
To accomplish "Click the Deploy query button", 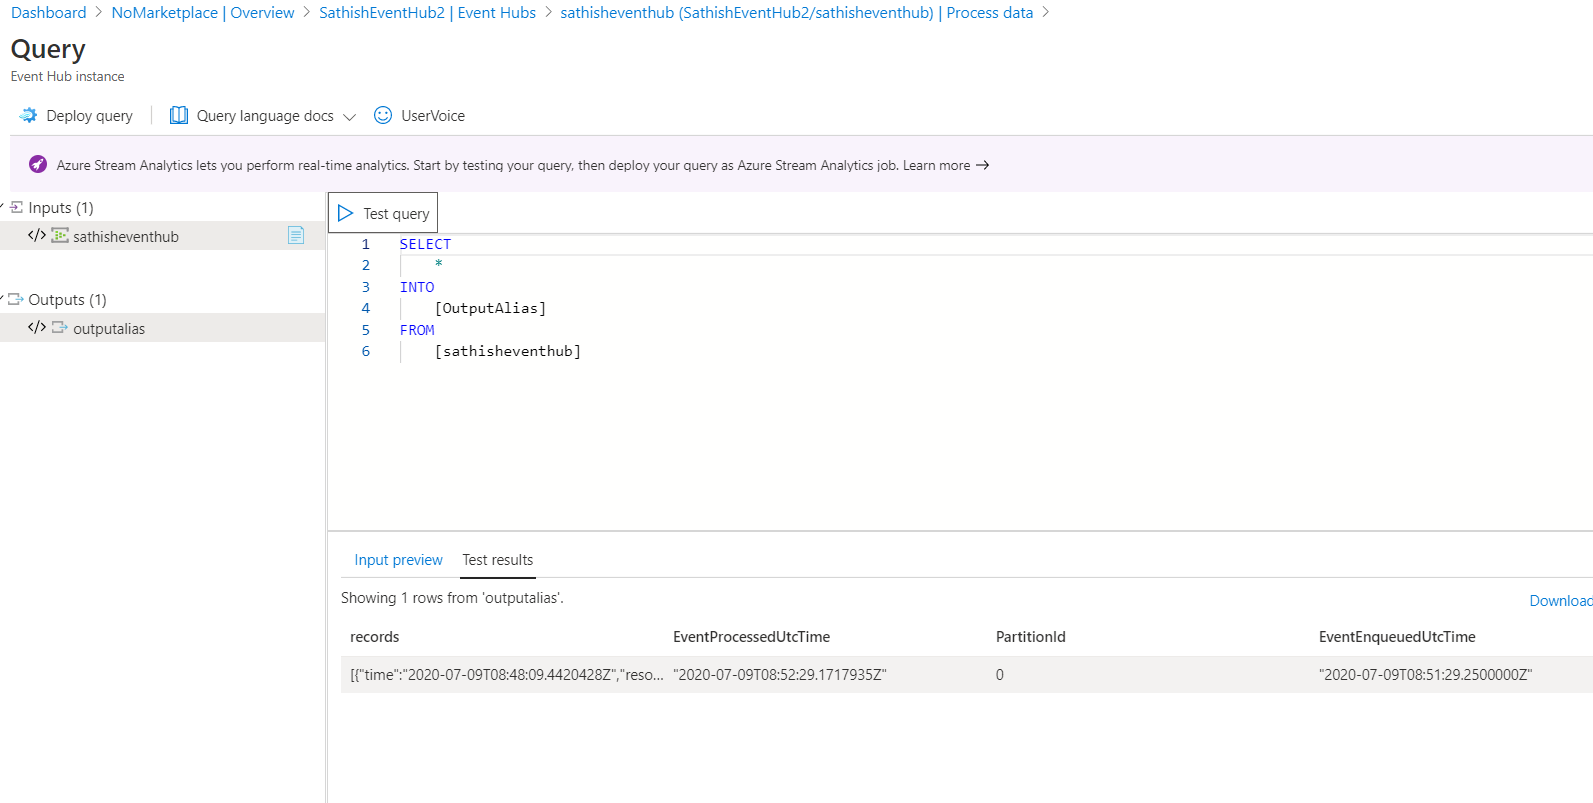I will point(76,116).
